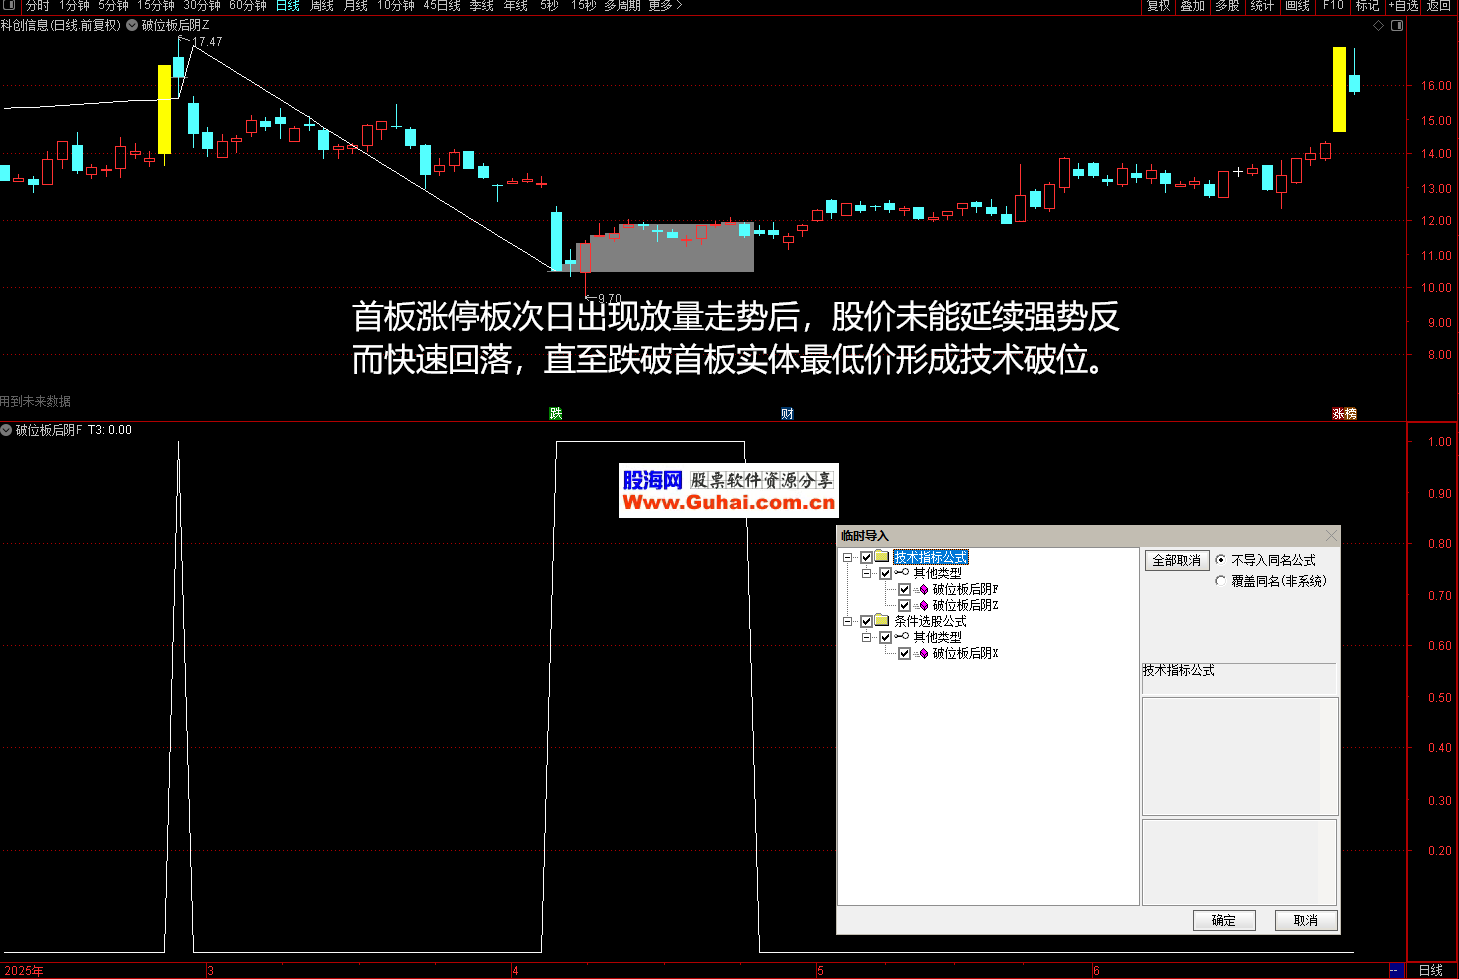Collapse 其他类型 node under 条件选股公式
Screen dimensions: 1459x979
(x=866, y=637)
